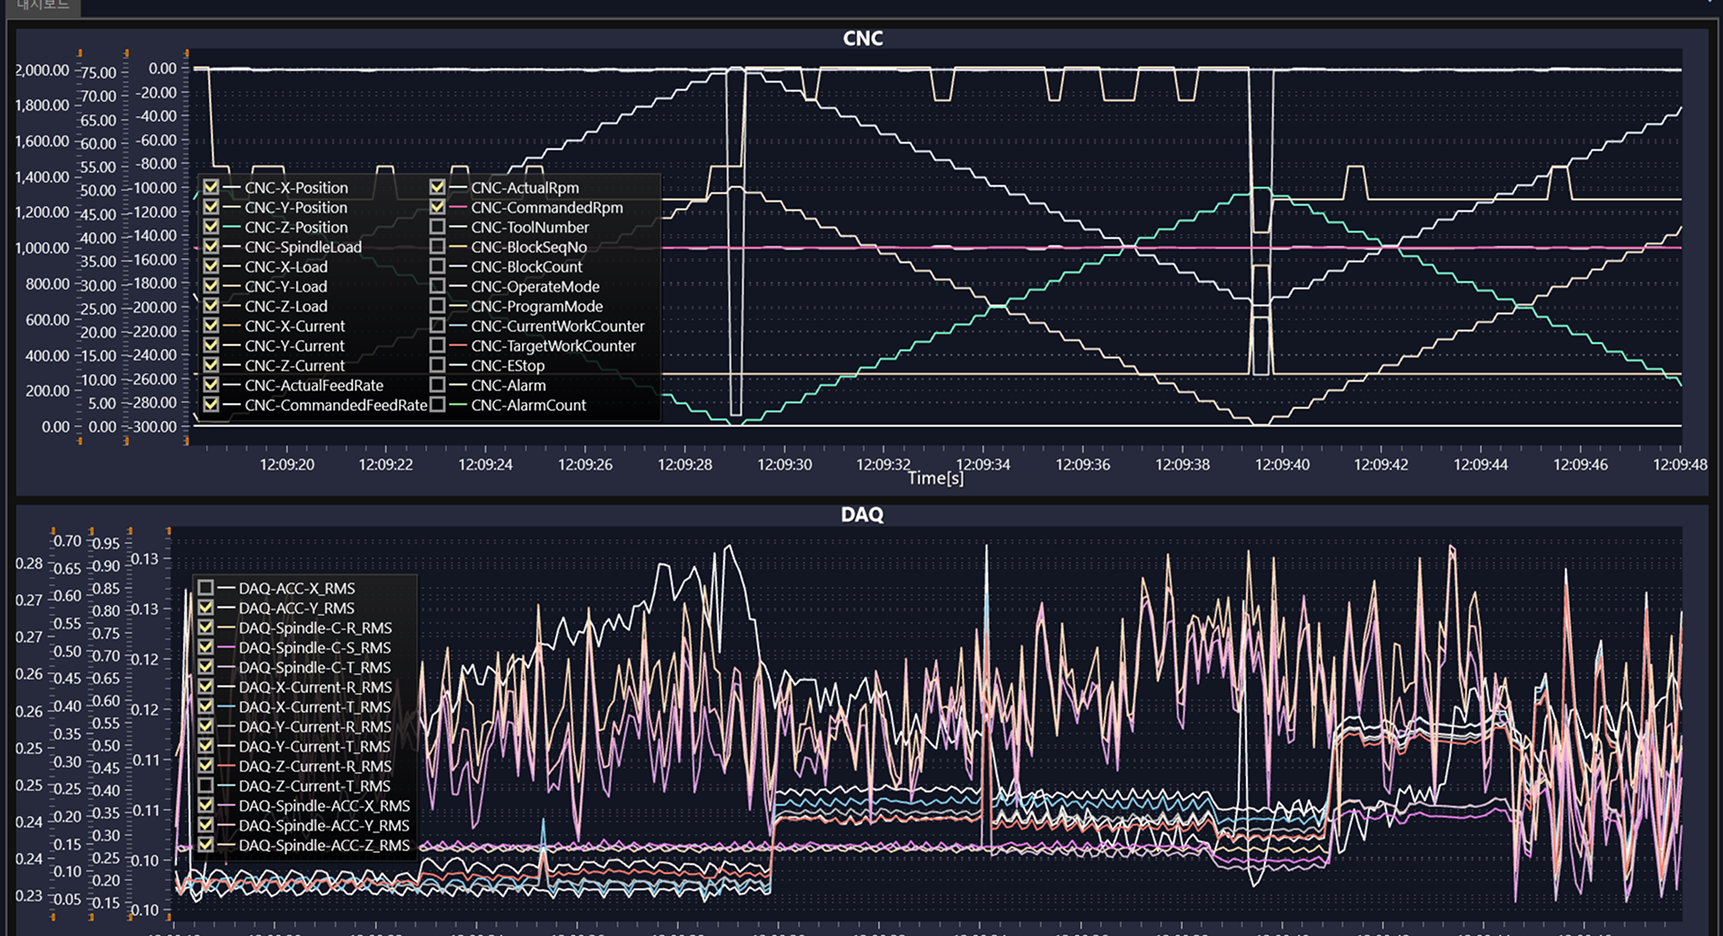This screenshot has height=936, width=1723.
Task: Click the Time[s] axis label
Action: click(x=935, y=479)
